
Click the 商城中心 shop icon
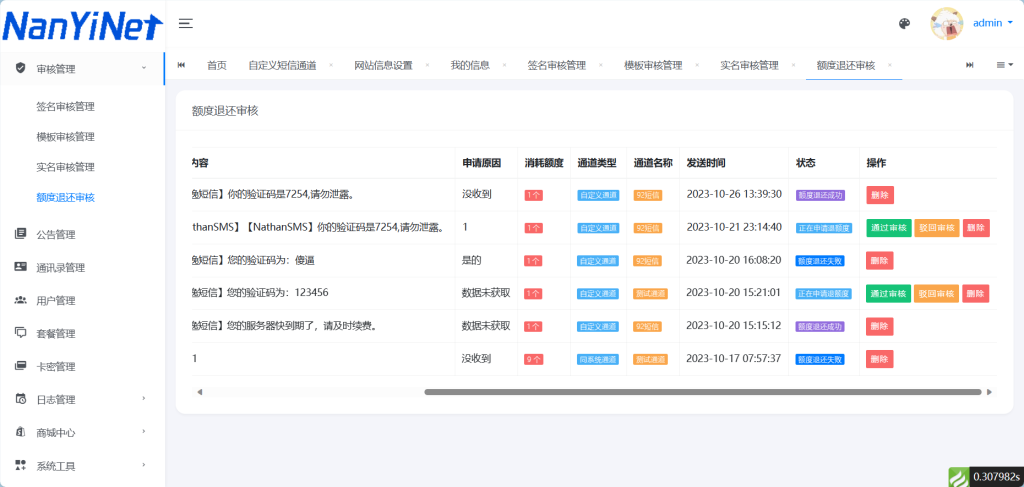[20, 432]
